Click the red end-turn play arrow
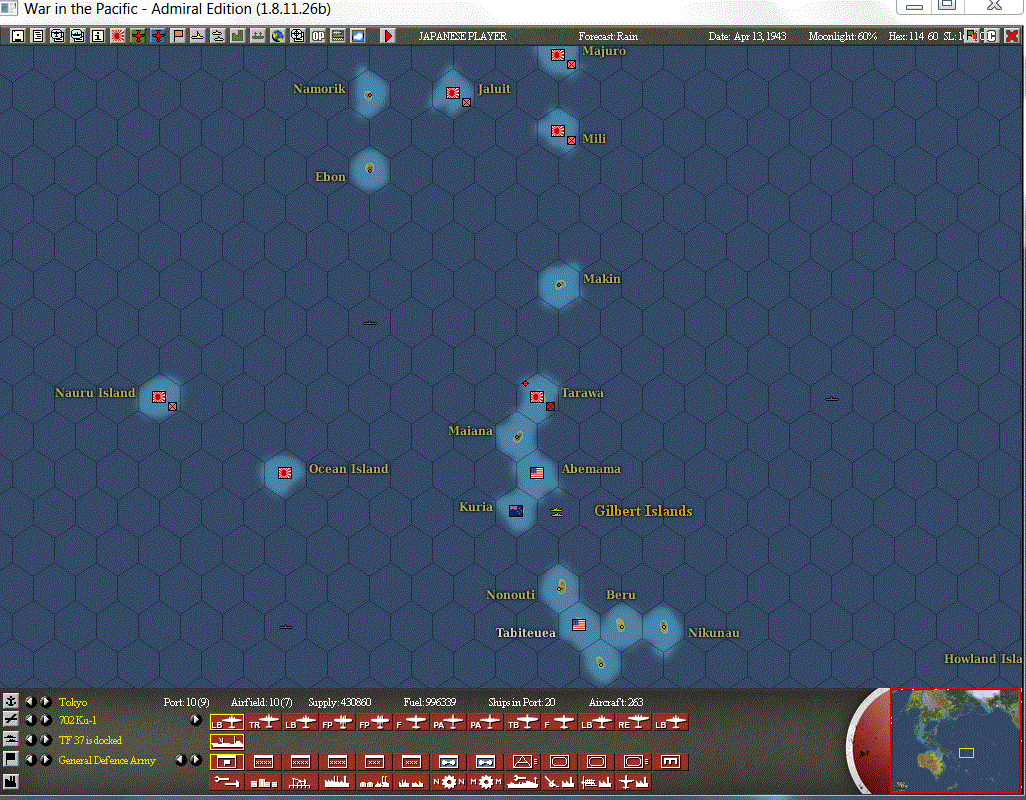1026x800 pixels. coord(388,36)
